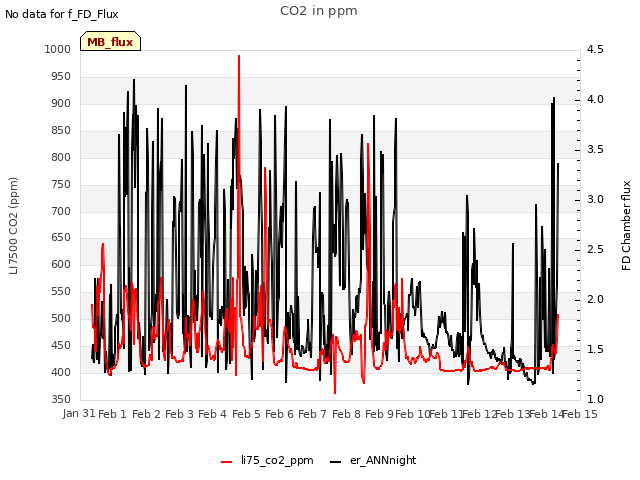Click the 500 left-axis tick label
Image resolution: width=640 pixels, height=480 pixels.
click(61, 318)
